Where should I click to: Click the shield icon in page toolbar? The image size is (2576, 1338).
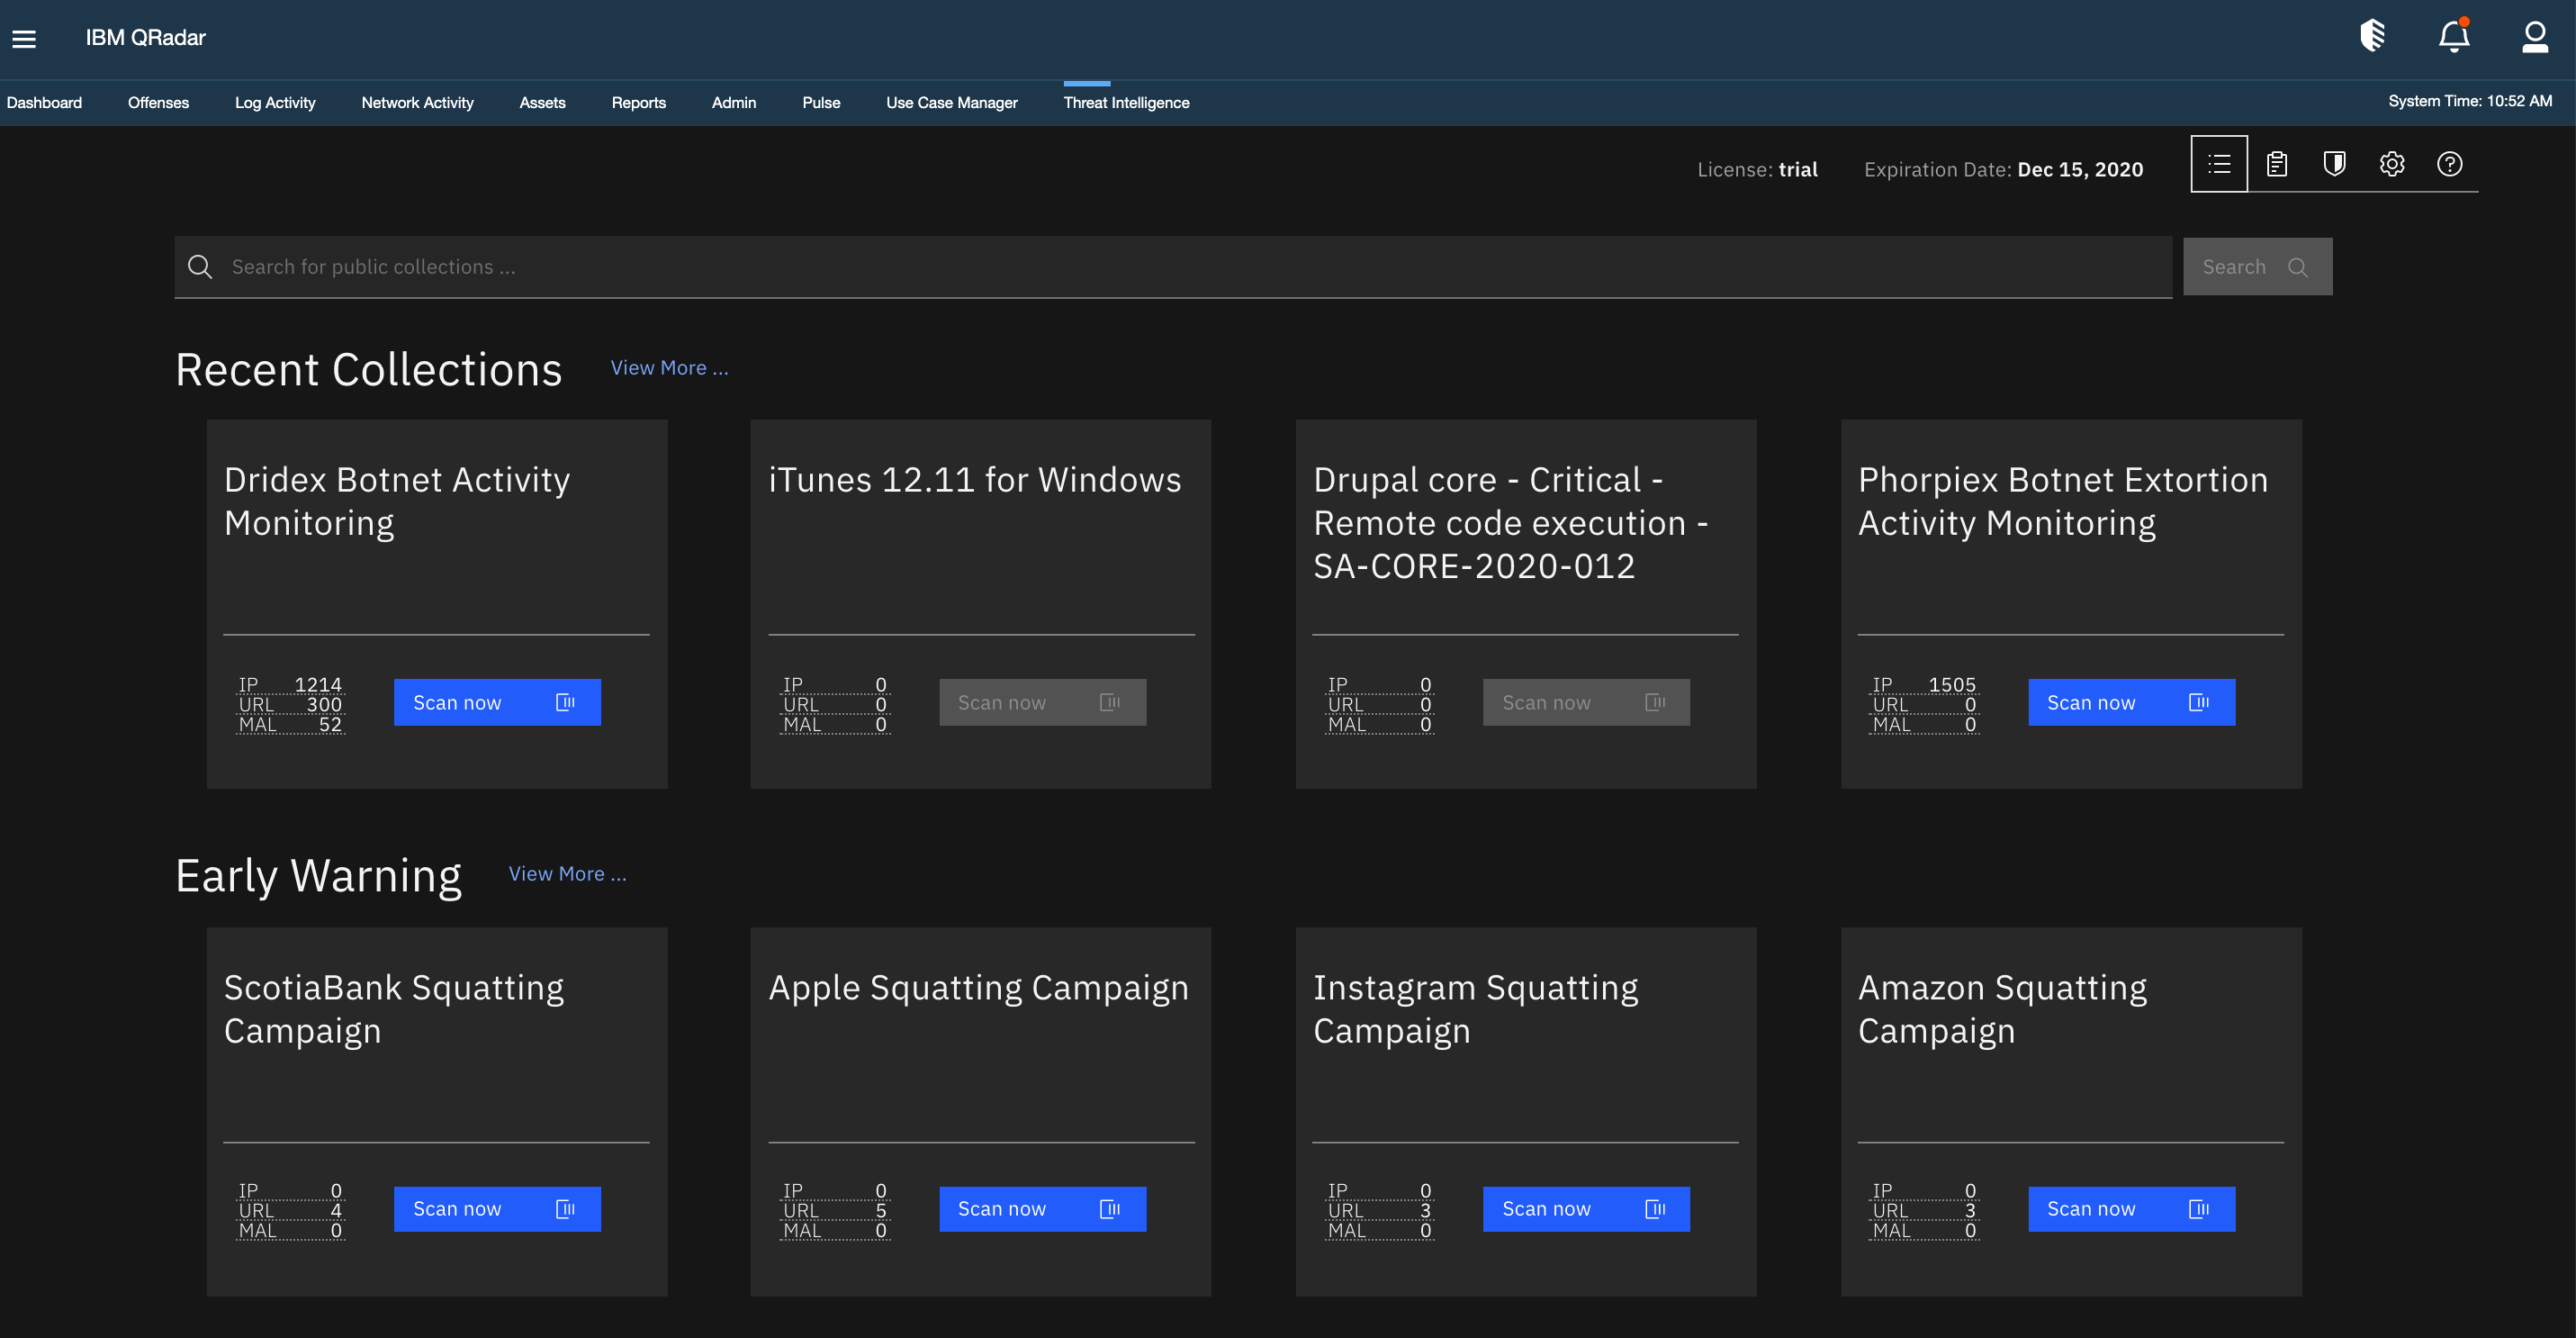pyautogui.click(x=2334, y=164)
